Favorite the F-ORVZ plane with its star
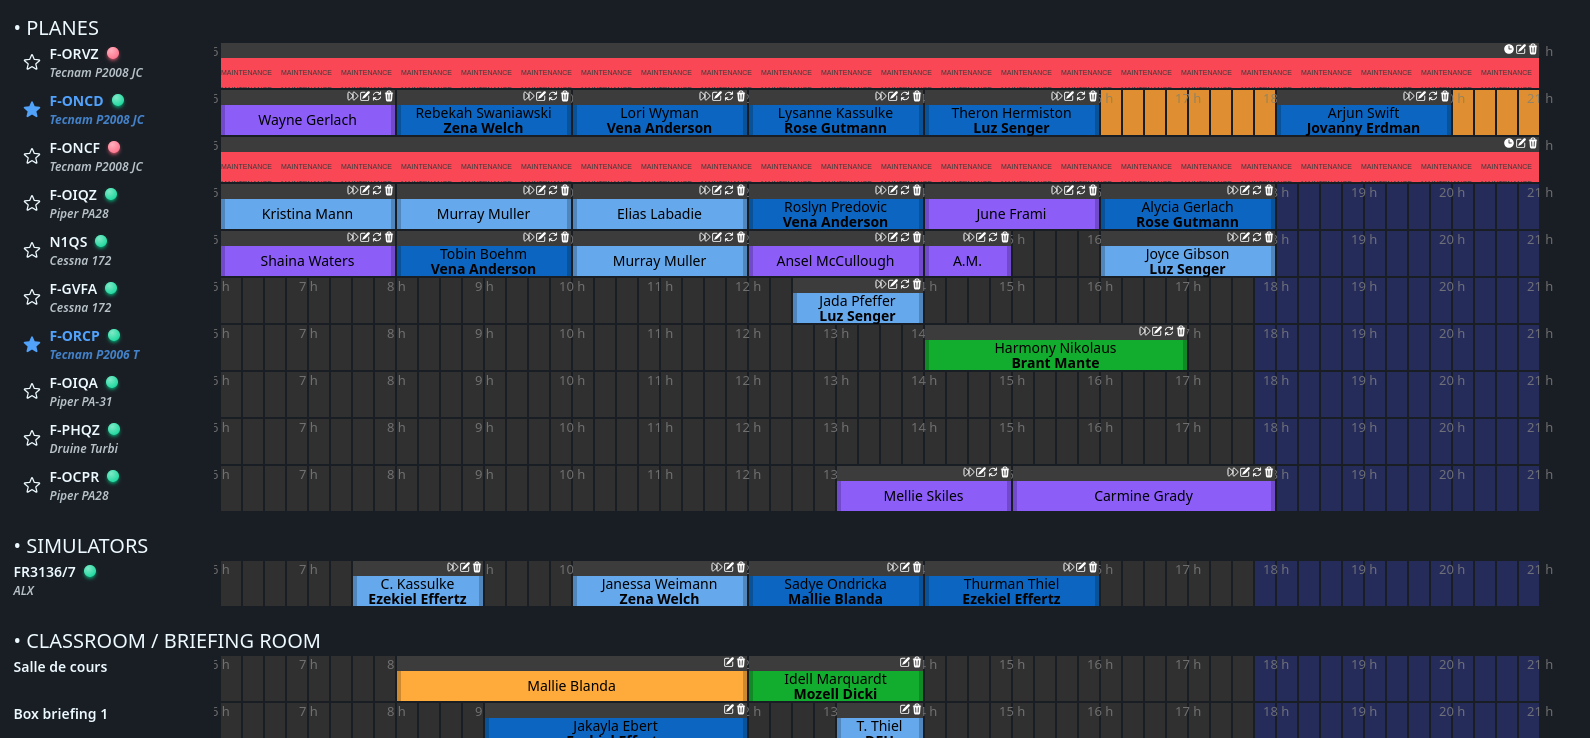Screen dimensions: 1590x738 [x=32, y=63]
